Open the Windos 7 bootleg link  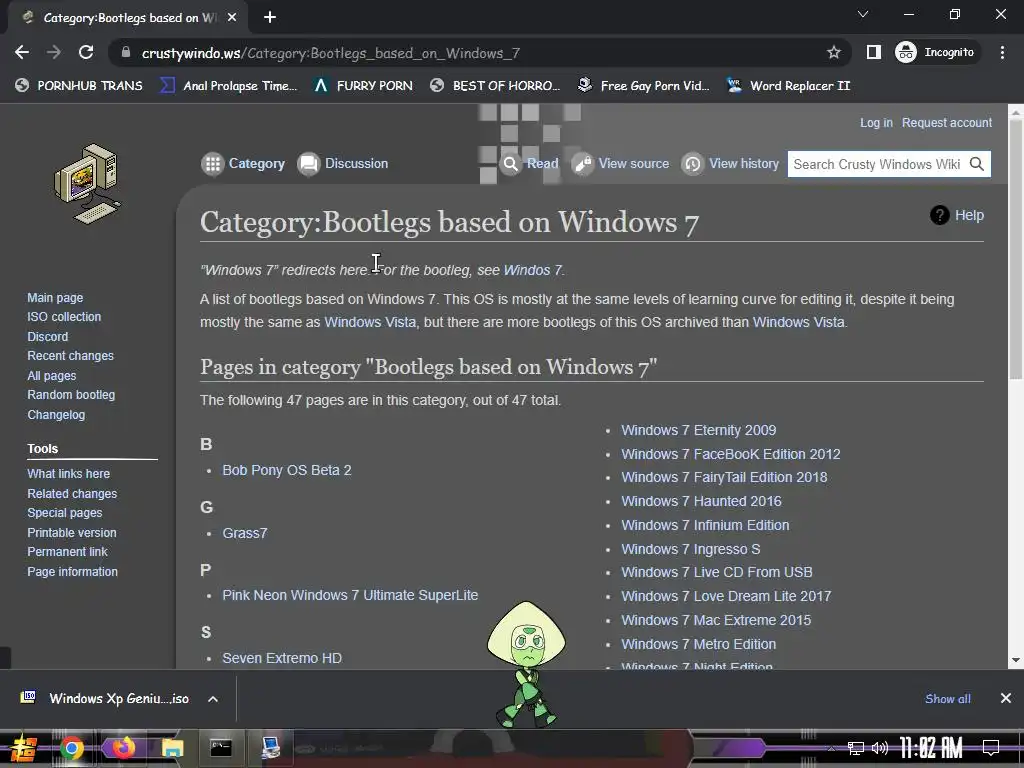coord(532,270)
